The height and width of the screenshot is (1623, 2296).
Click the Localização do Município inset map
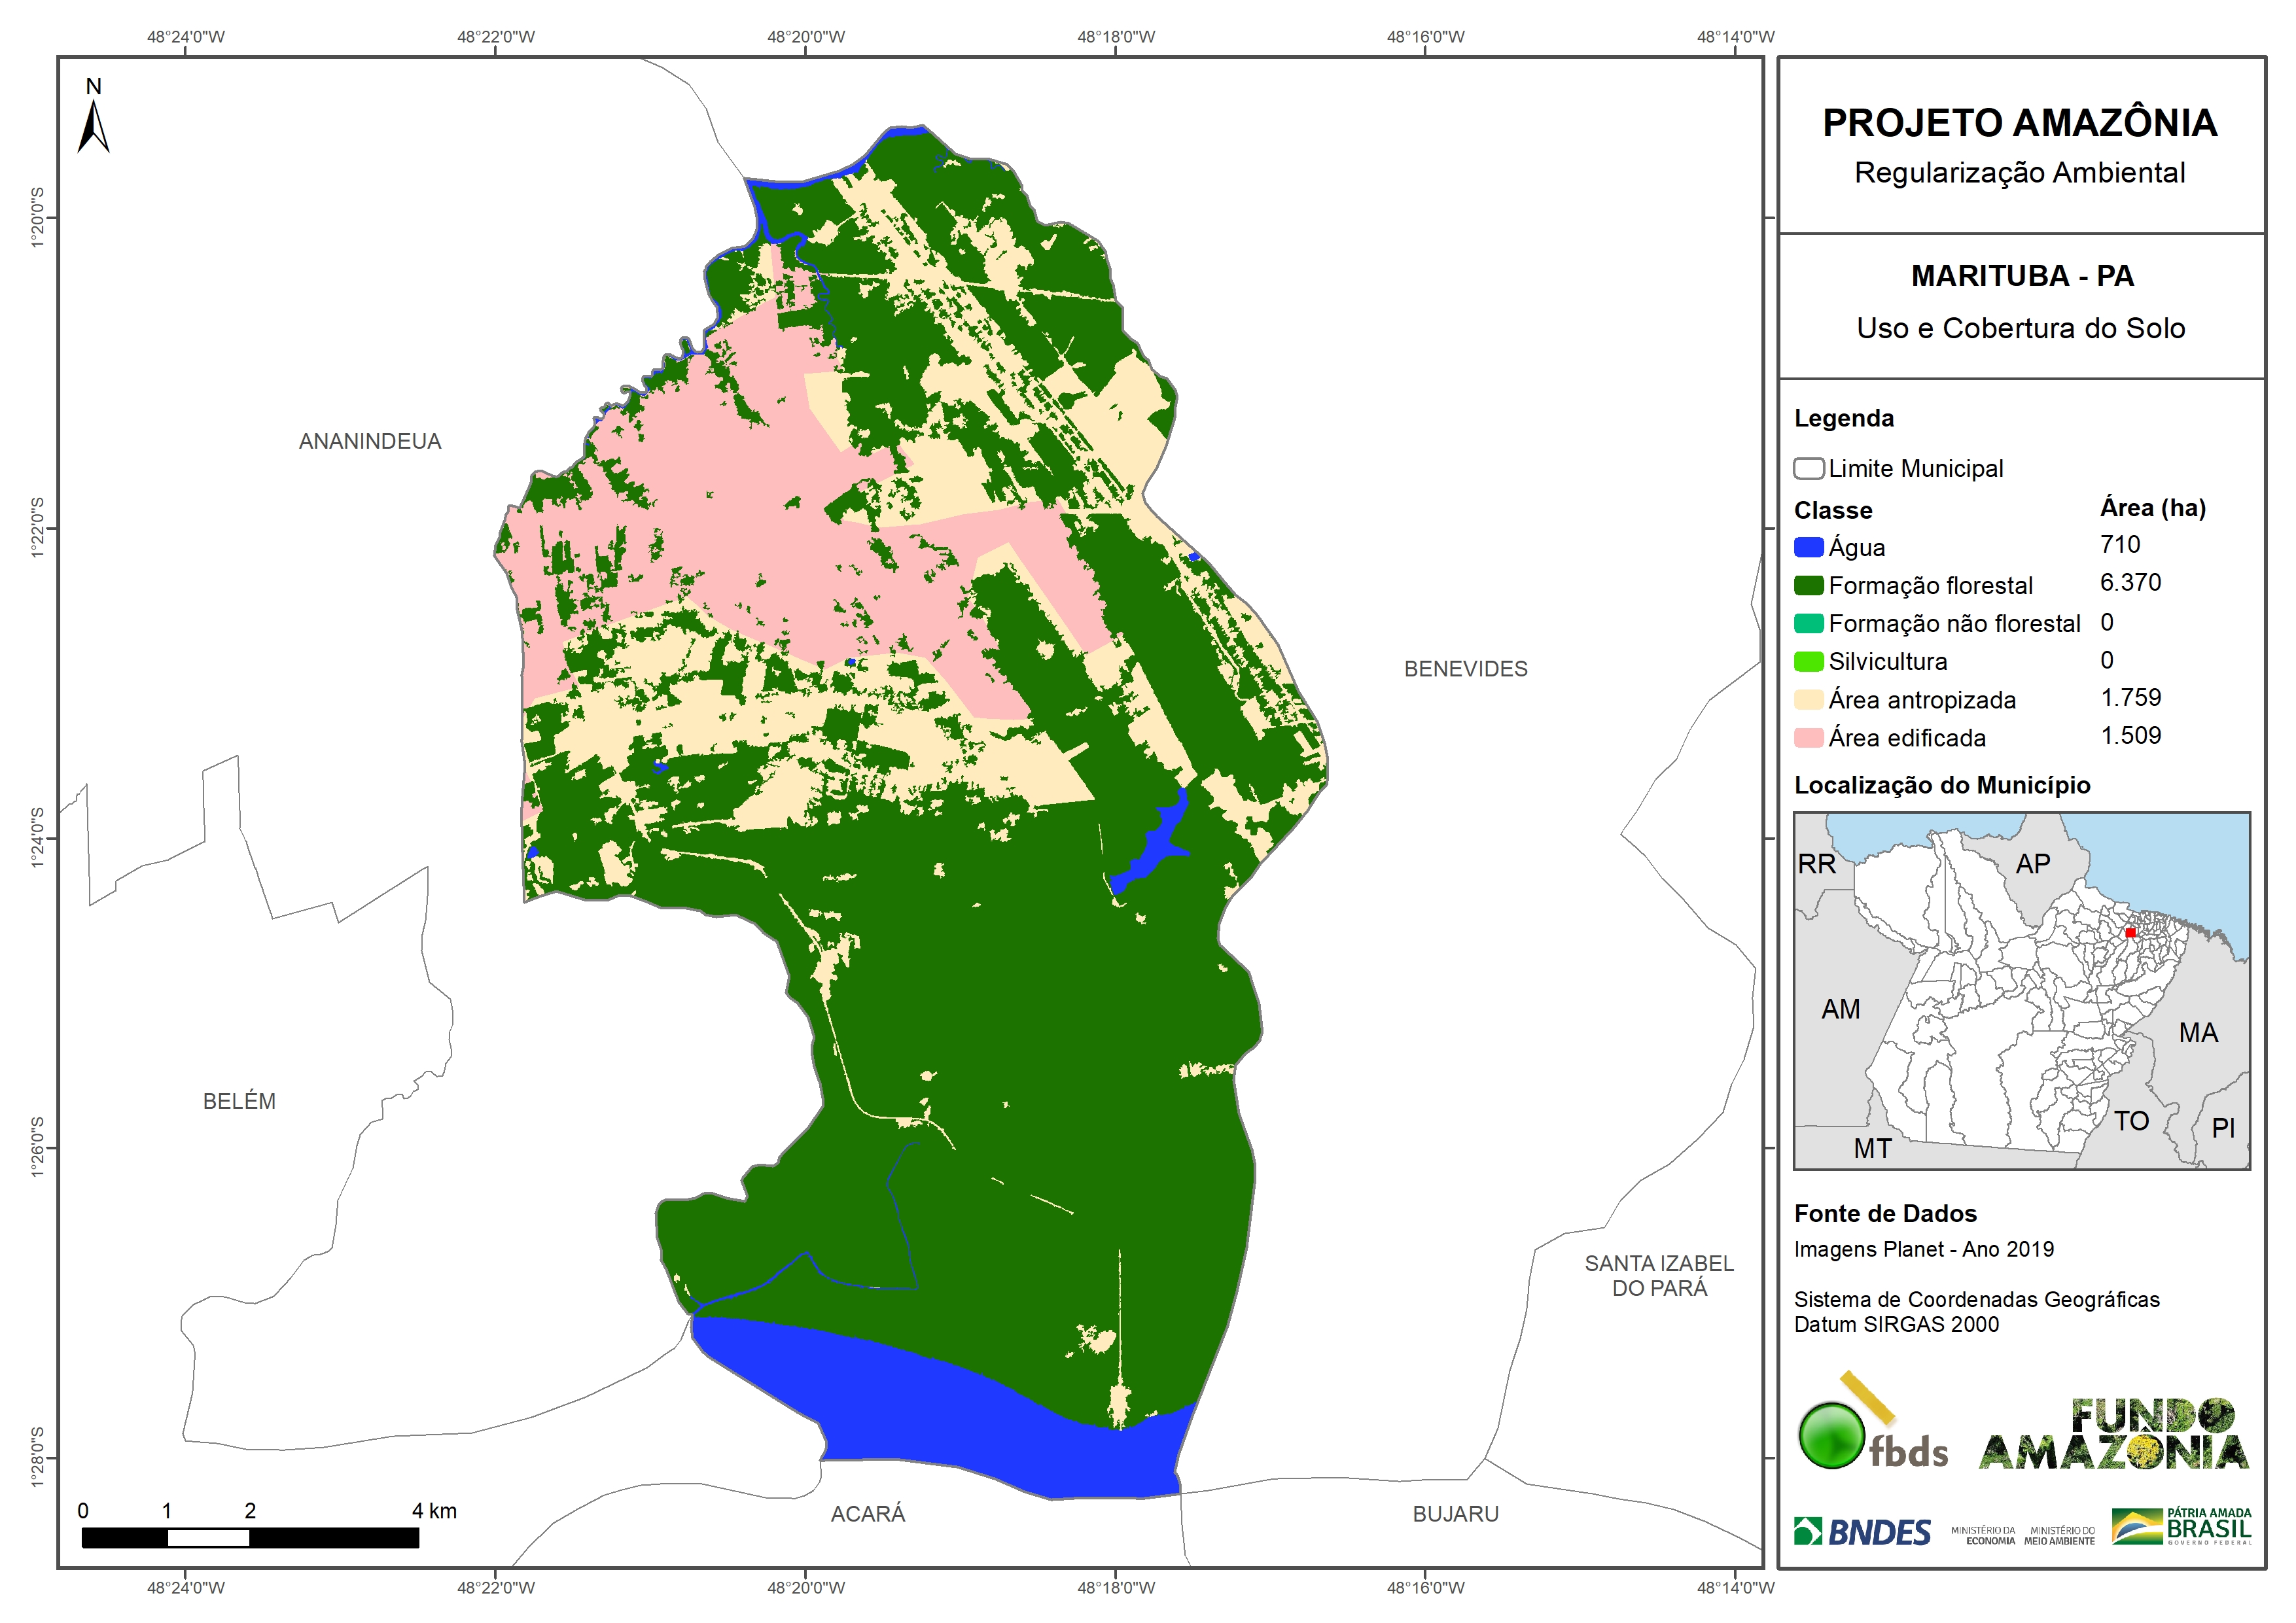(2021, 990)
